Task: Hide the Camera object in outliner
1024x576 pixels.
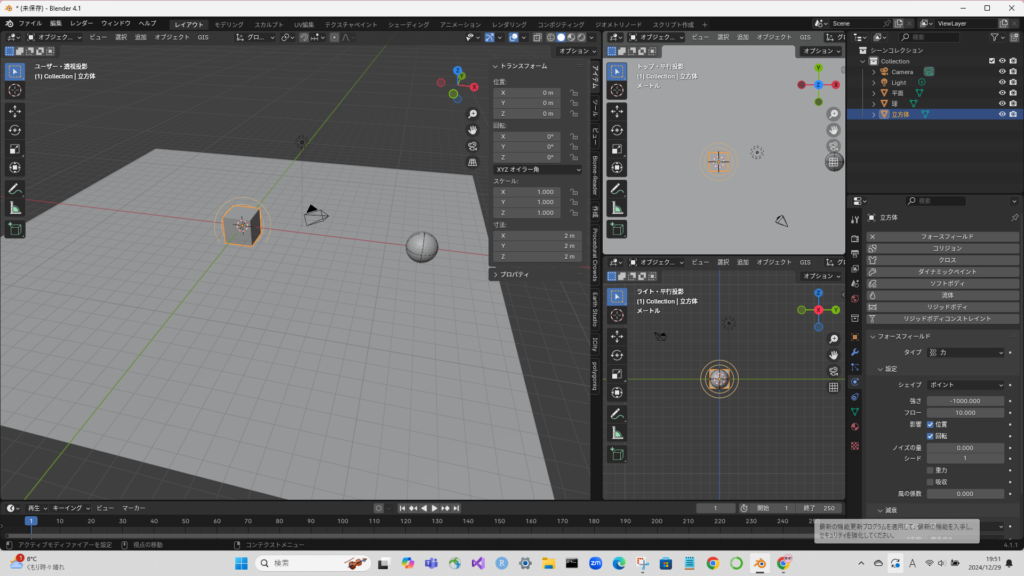Action: click(1001, 72)
